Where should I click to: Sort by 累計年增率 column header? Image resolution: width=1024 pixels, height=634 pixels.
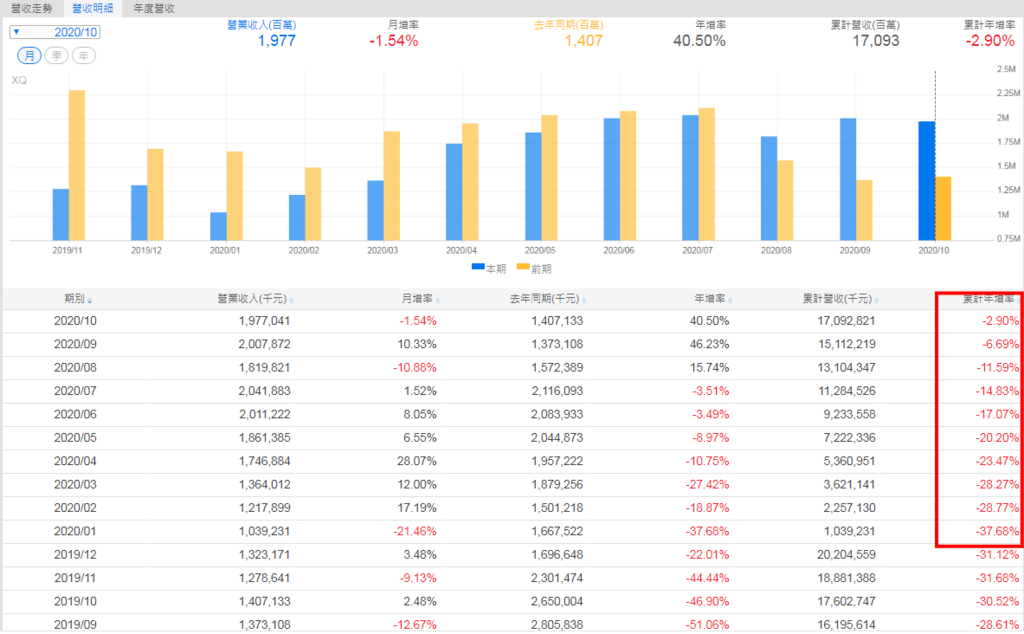tap(989, 298)
